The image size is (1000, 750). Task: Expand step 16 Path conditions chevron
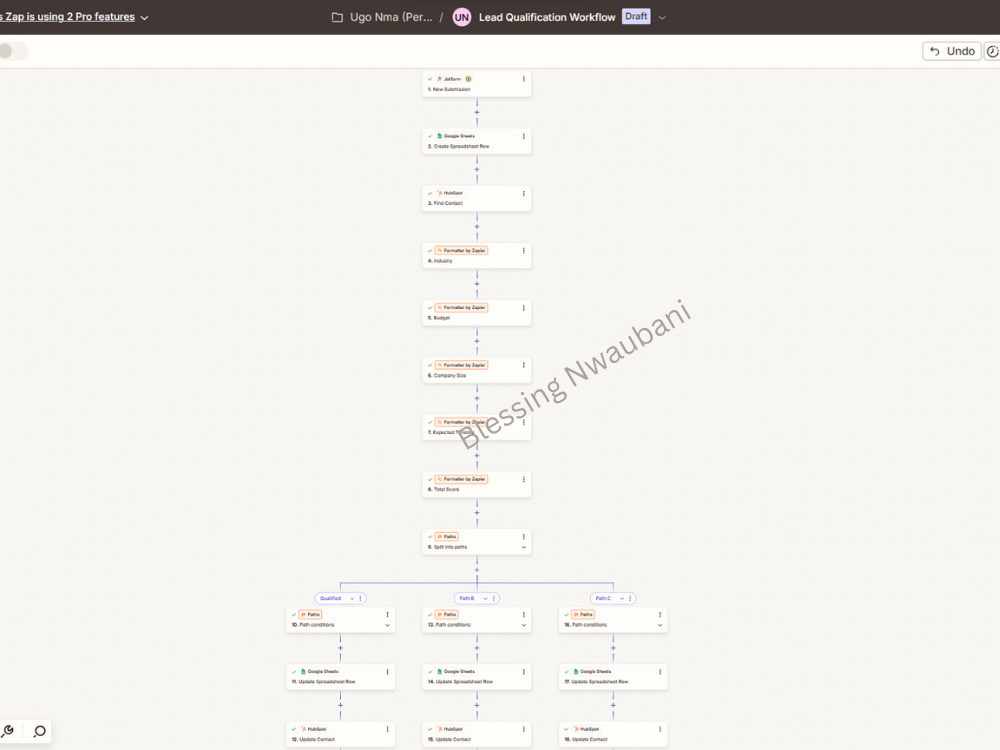660,626
